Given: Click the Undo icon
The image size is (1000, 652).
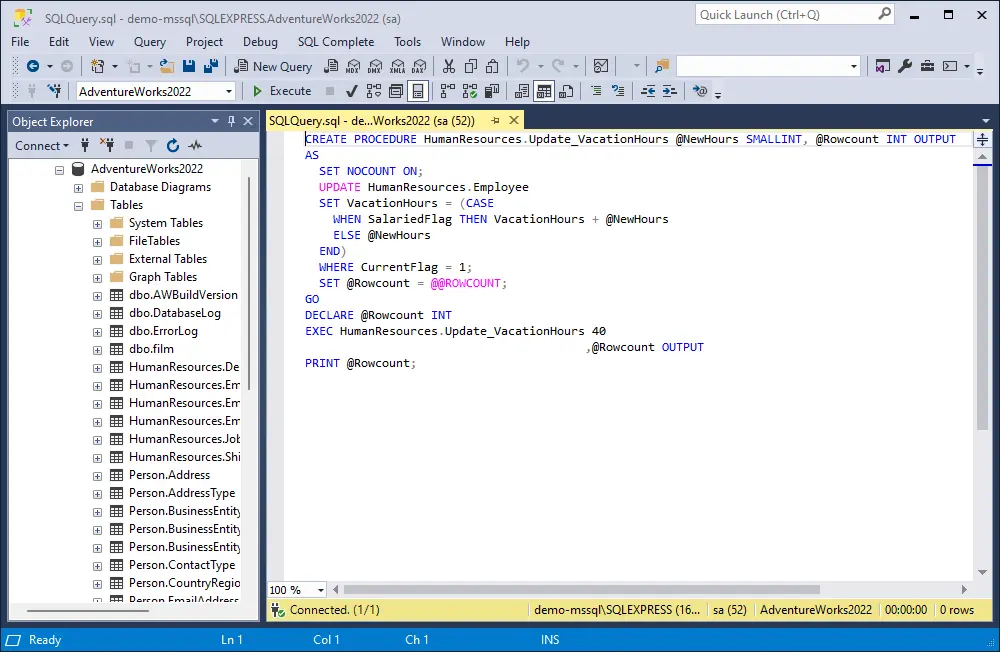Looking at the screenshot, I should point(522,66).
